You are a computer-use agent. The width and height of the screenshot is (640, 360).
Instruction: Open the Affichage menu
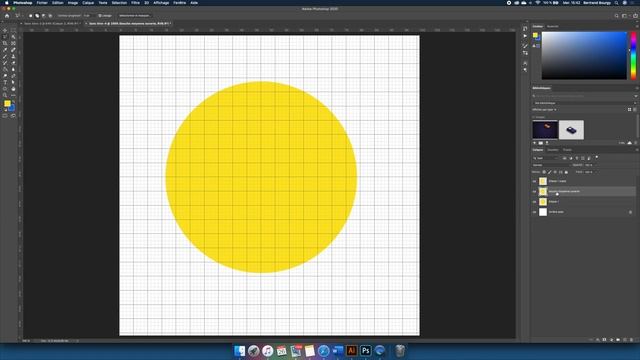(x=161, y=3)
